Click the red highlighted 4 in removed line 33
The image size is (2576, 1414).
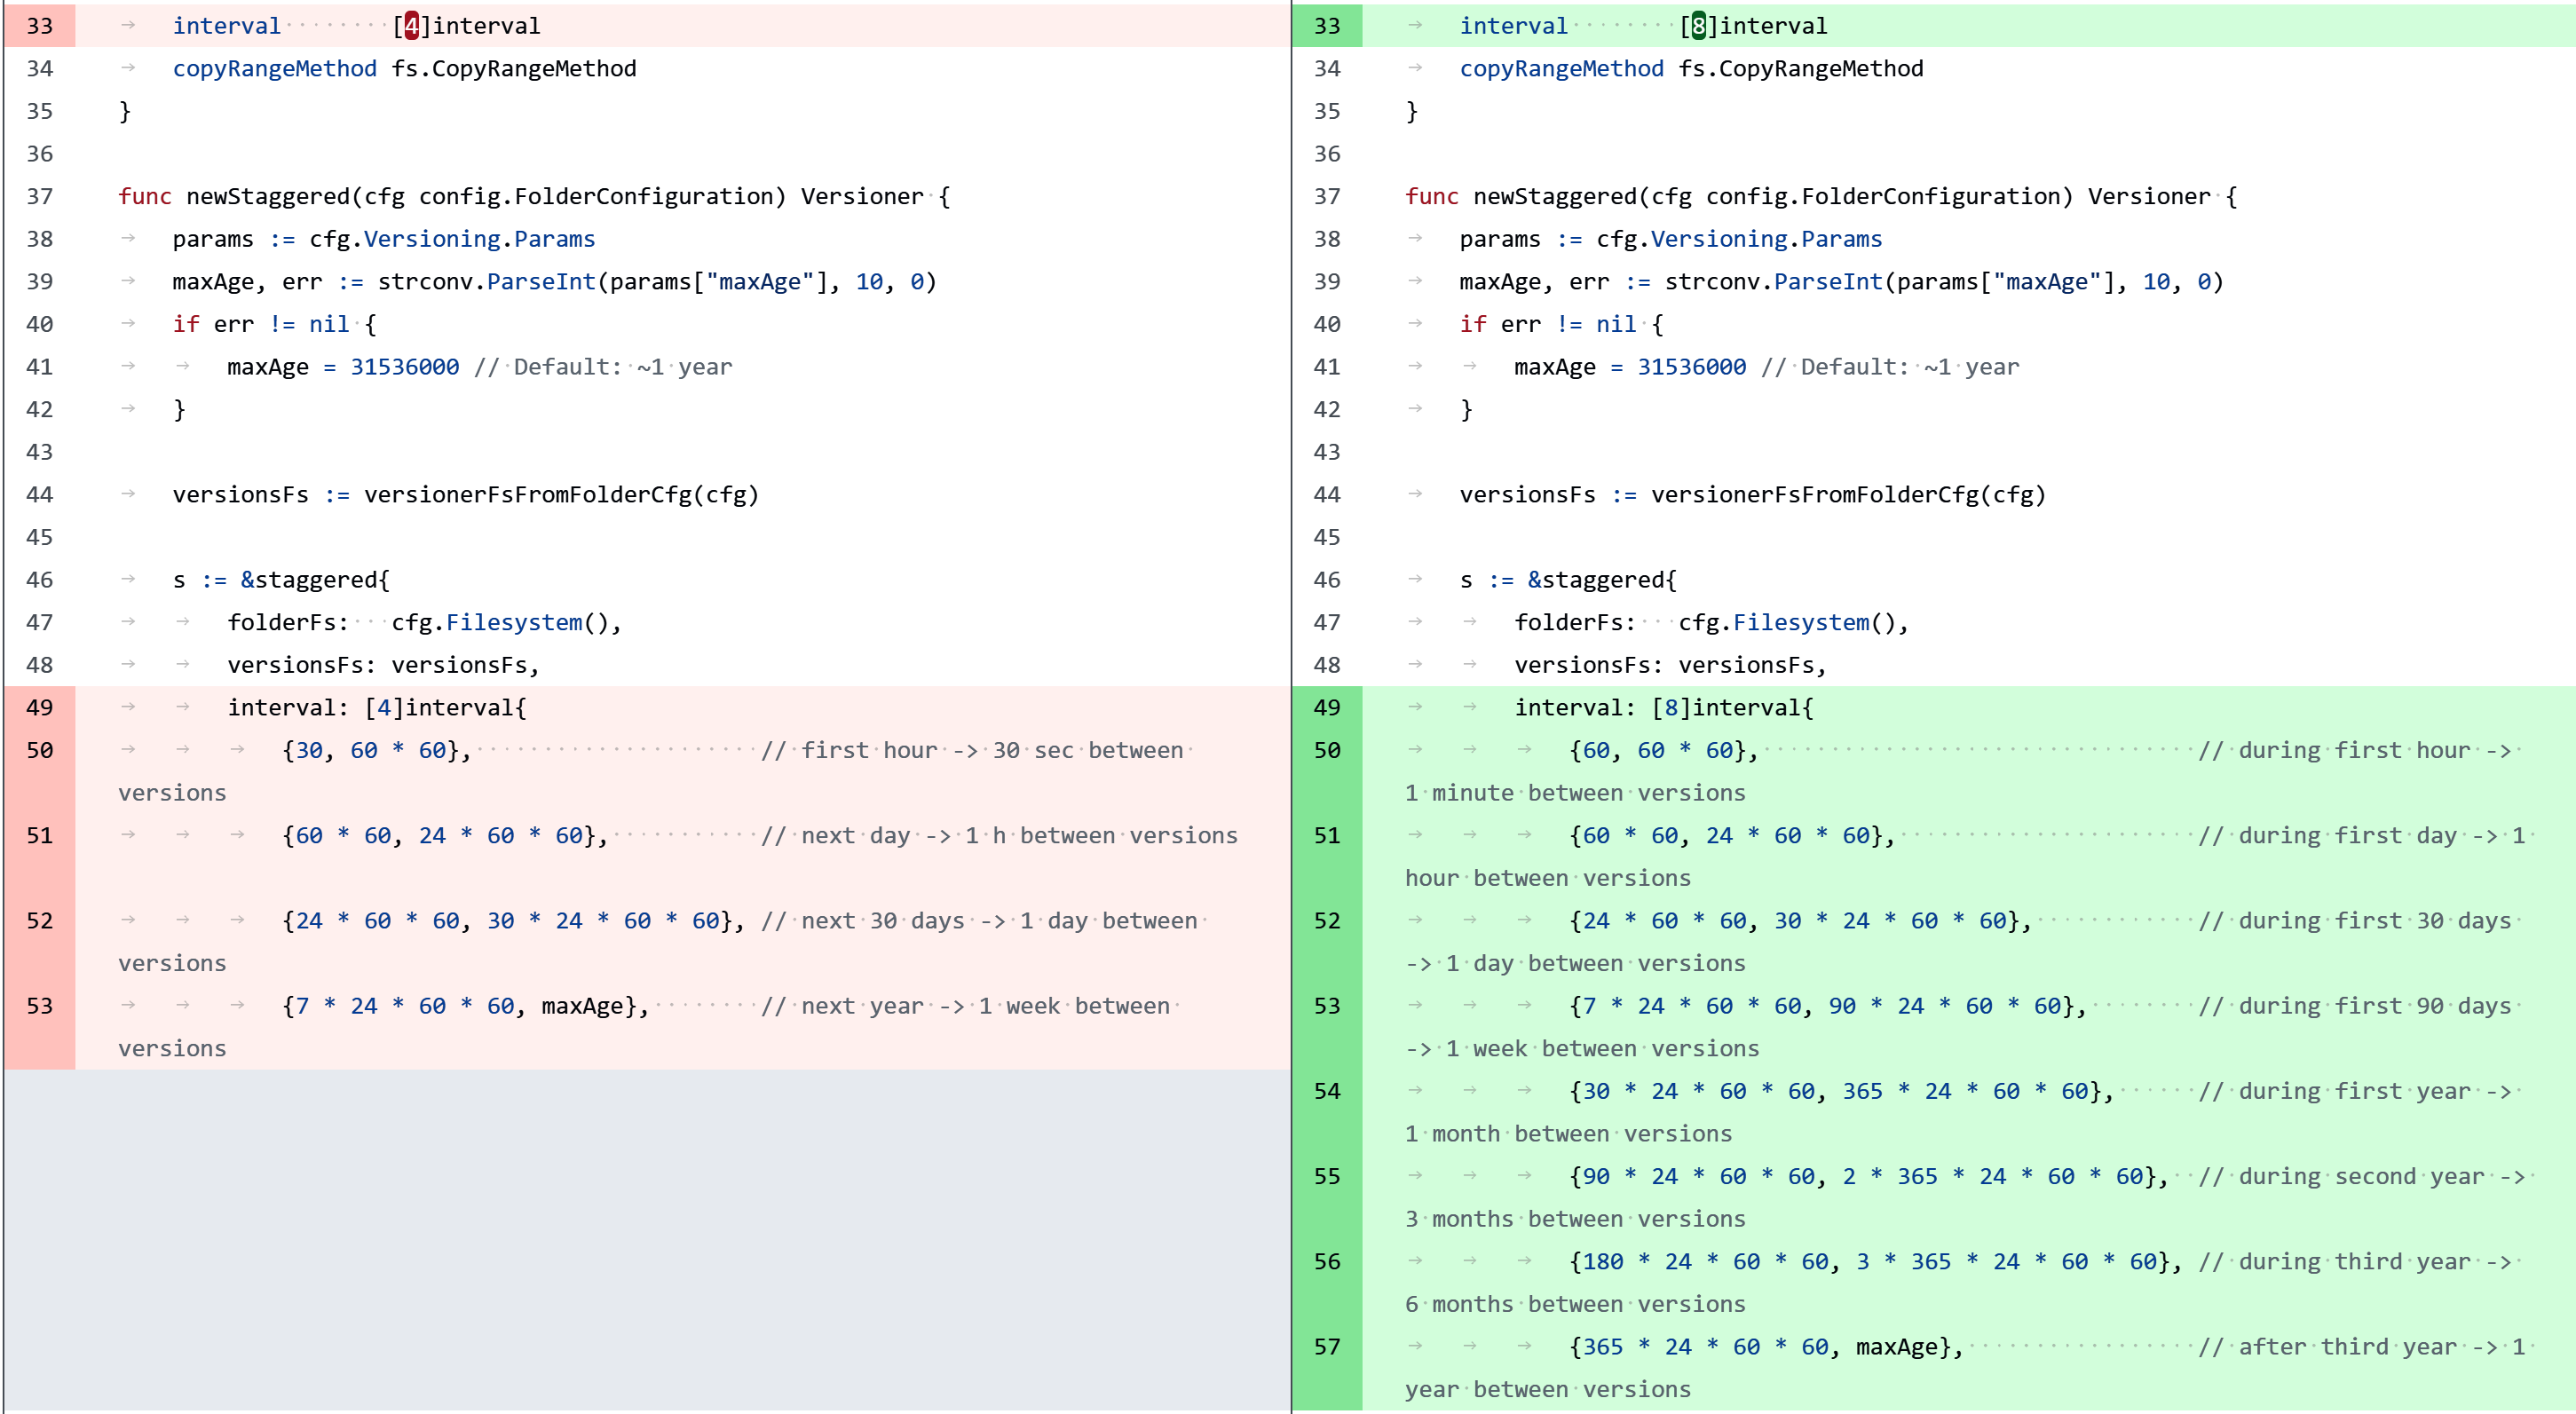(x=412, y=26)
